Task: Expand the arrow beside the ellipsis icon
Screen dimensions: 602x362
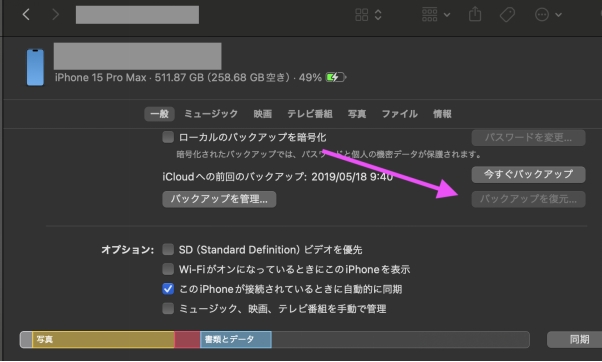Action: click(559, 15)
